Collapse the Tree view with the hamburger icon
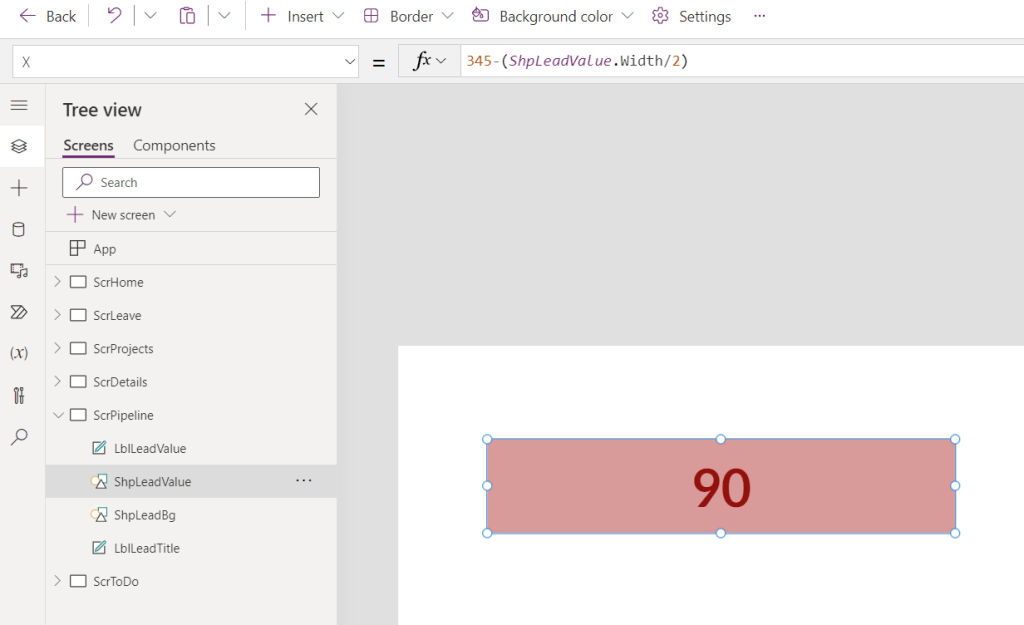The image size is (1024, 625). (x=18, y=103)
